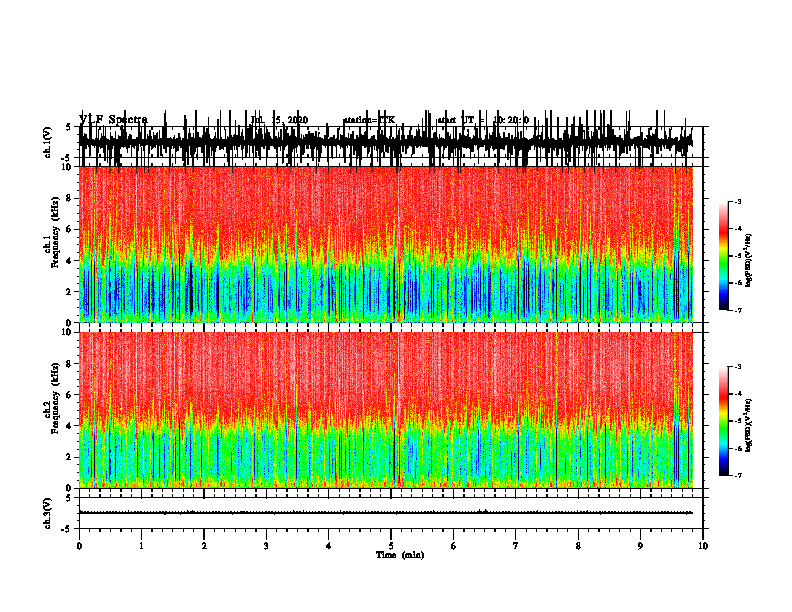
Task: Click the 'VLF Spectra' plot title
Action: (x=113, y=120)
